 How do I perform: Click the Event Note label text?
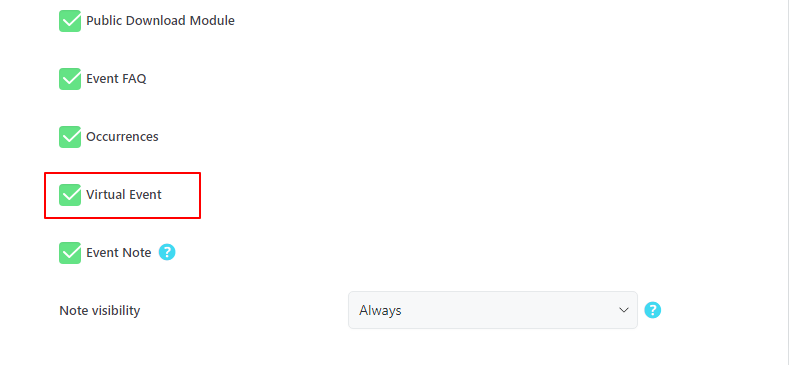coord(119,252)
